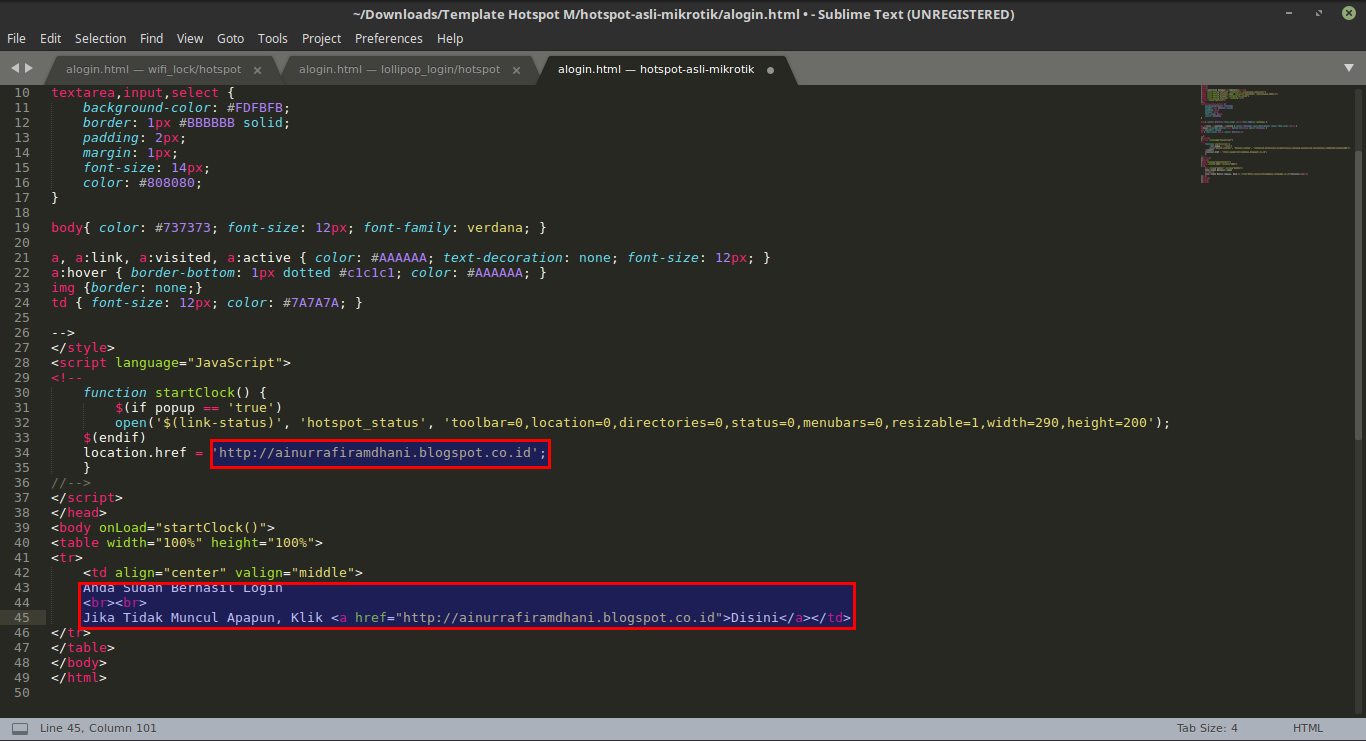Click the '</table>' closing tag

83,648
